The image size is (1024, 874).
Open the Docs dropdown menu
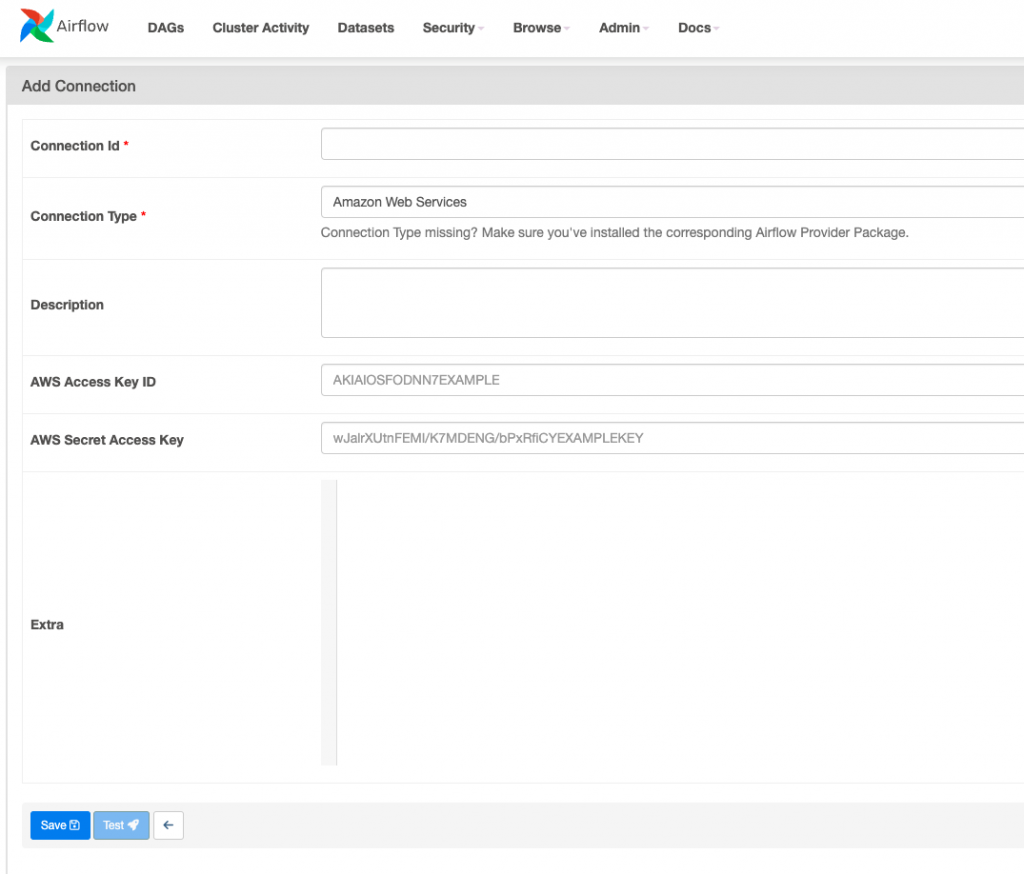[x=698, y=27]
